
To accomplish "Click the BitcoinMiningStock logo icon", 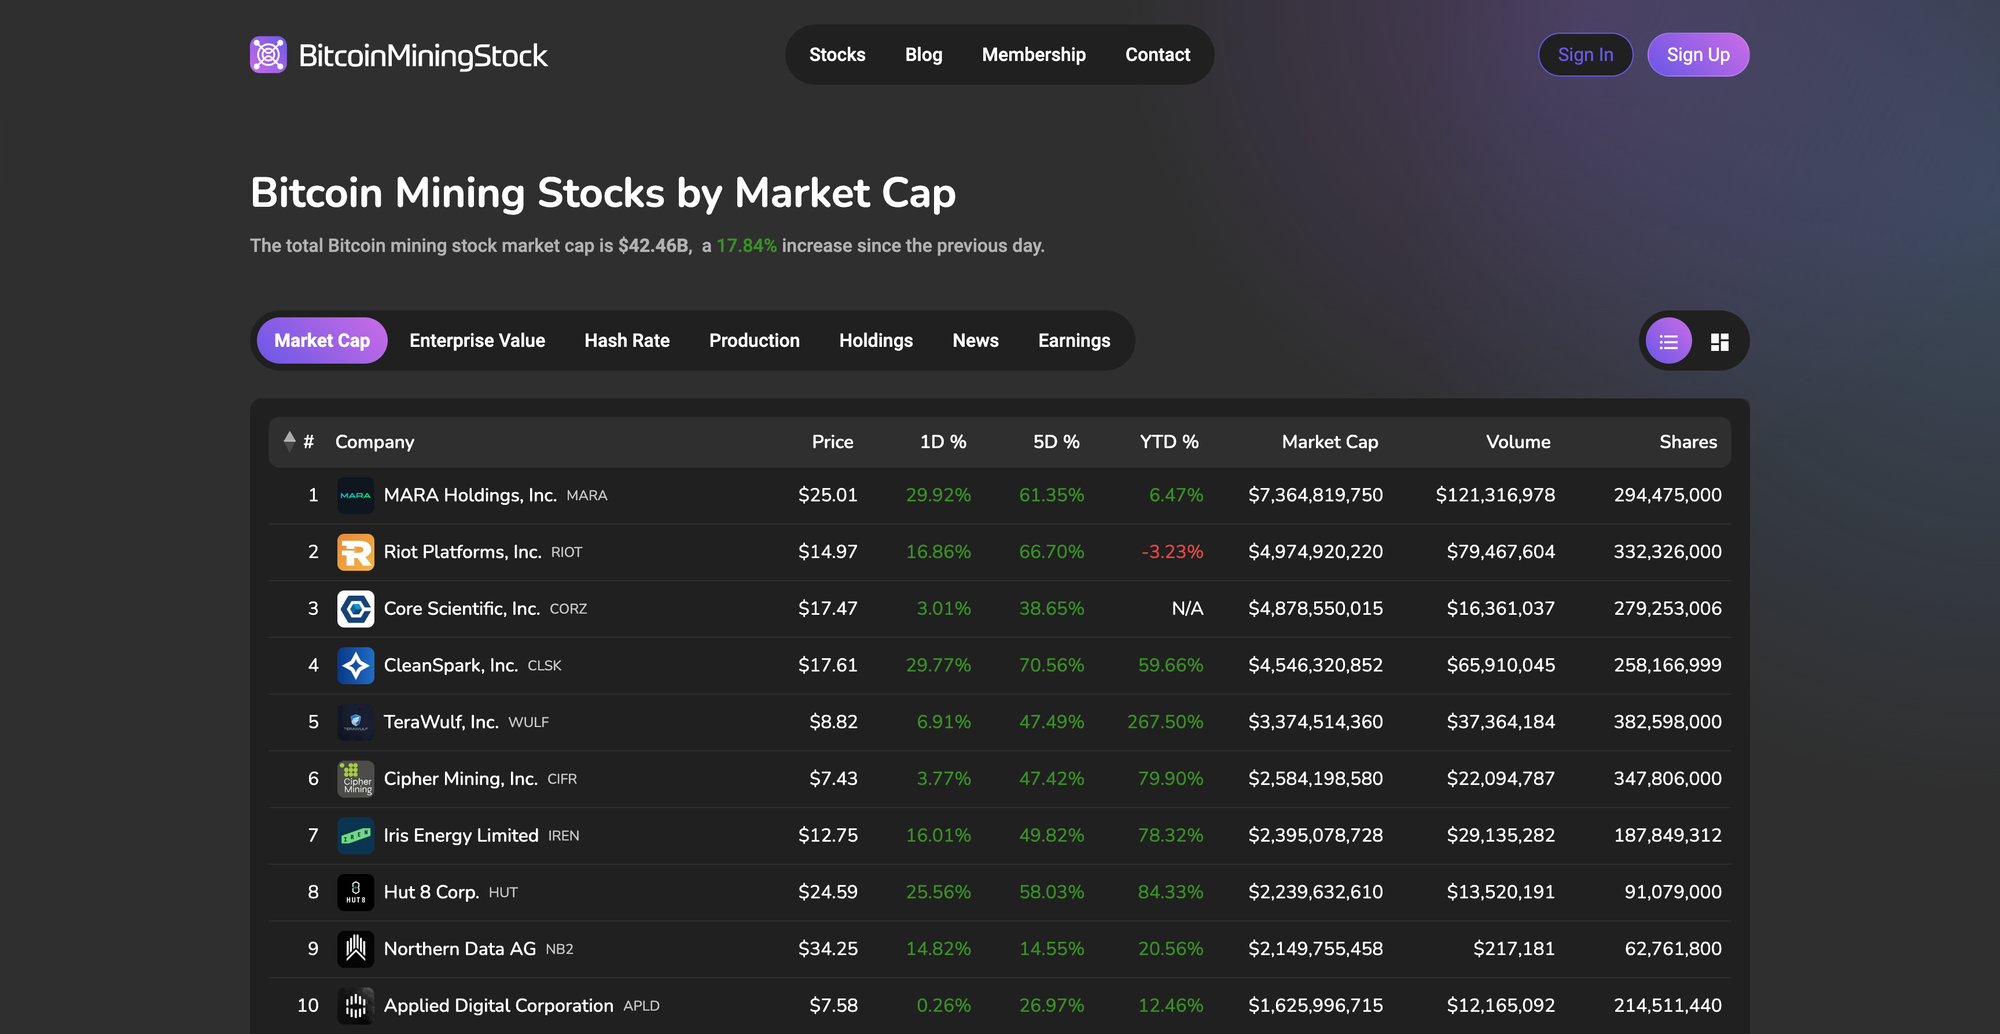I will [268, 55].
